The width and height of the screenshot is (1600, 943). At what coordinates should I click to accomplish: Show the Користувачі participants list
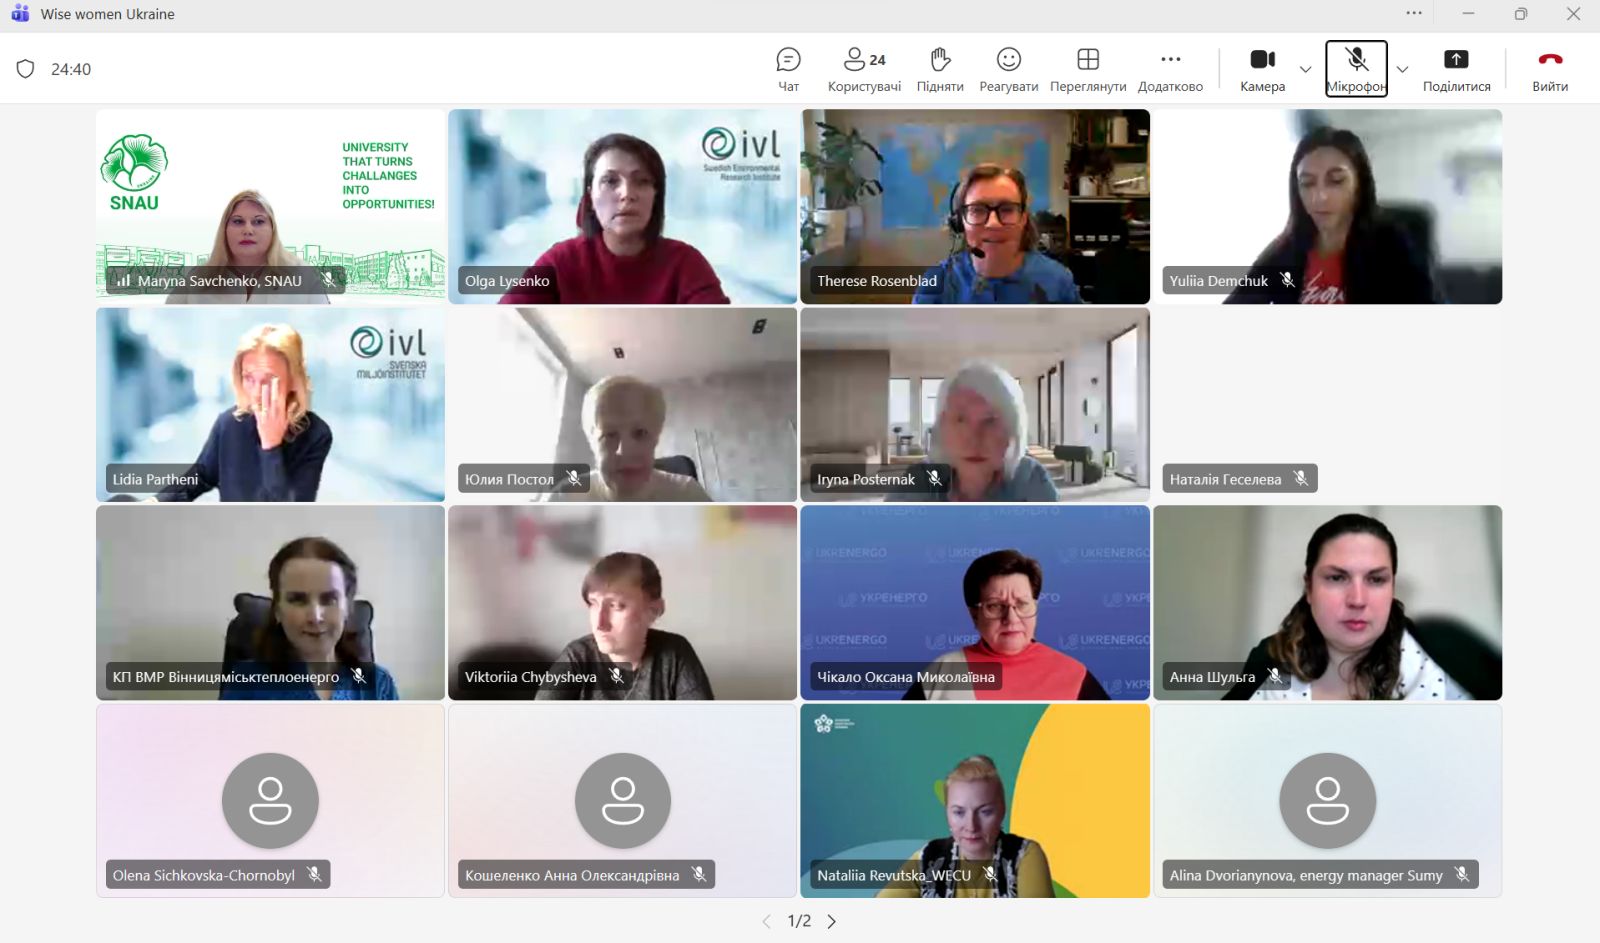tap(864, 69)
